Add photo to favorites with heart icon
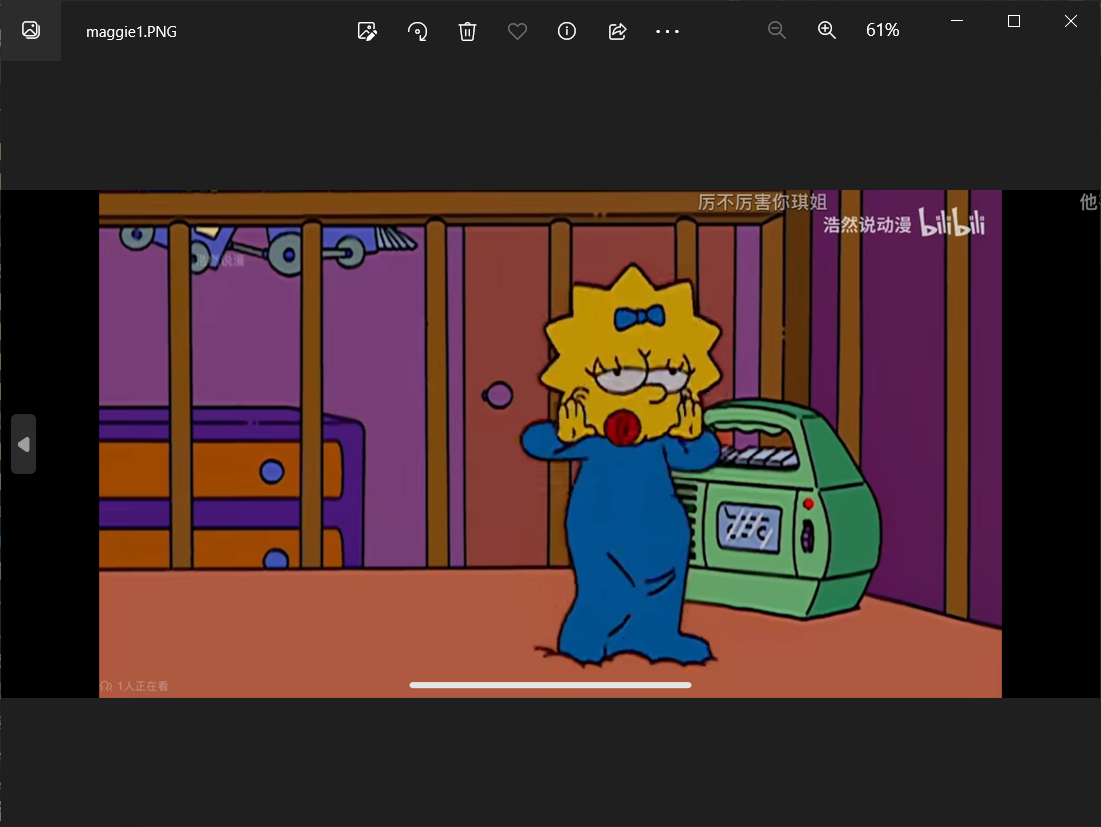 tap(517, 31)
